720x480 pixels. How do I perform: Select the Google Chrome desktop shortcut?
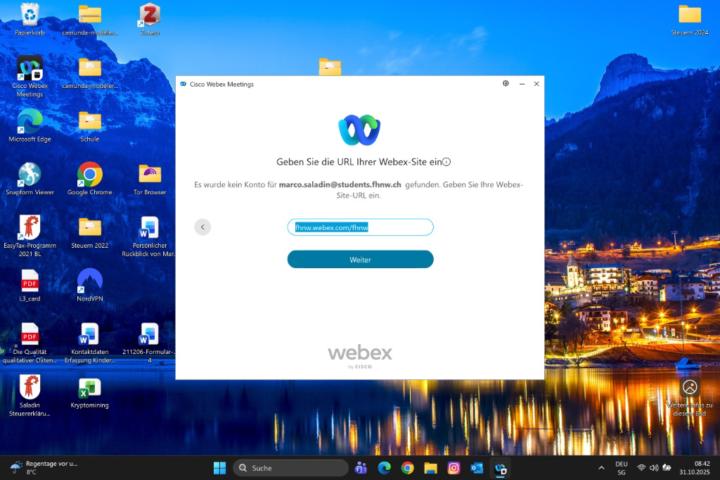[90, 179]
